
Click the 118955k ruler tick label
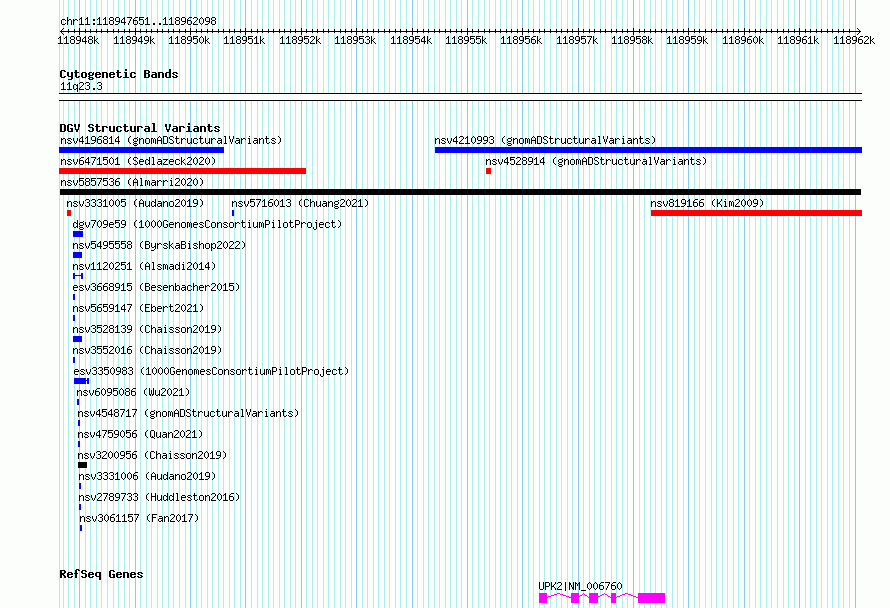pos(465,40)
